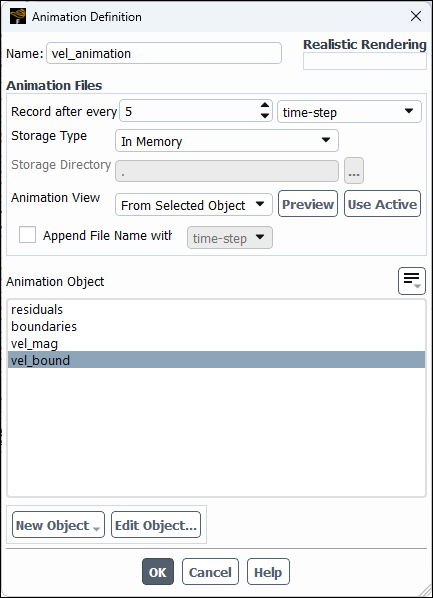Image resolution: width=433 pixels, height=598 pixels.
Task: Open the time-step record frequency dropdown
Action: 349,112
